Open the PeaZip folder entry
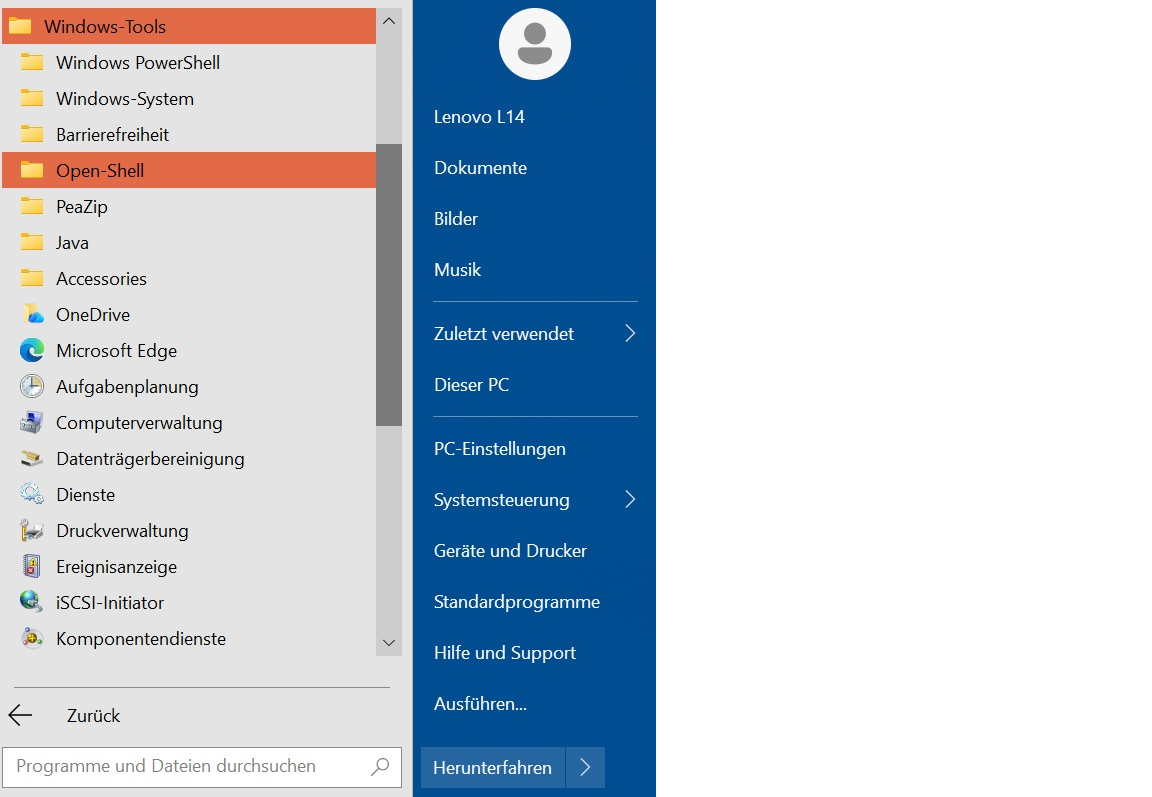This screenshot has width=1152, height=797. coord(189,206)
